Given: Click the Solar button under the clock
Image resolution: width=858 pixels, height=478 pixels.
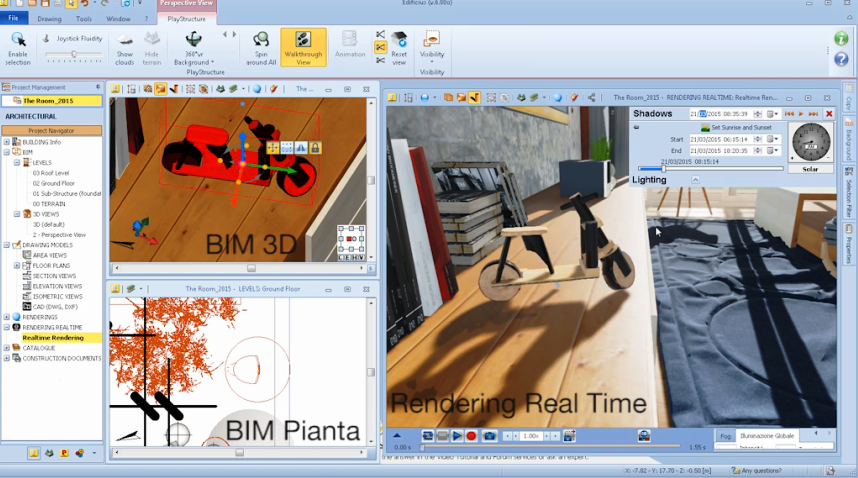Looking at the screenshot, I should coord(810,169).
